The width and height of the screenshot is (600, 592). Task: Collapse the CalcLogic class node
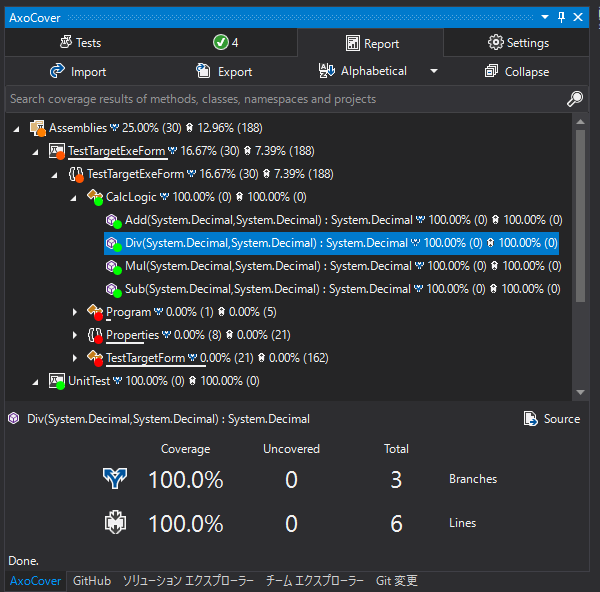pos(73,198)
